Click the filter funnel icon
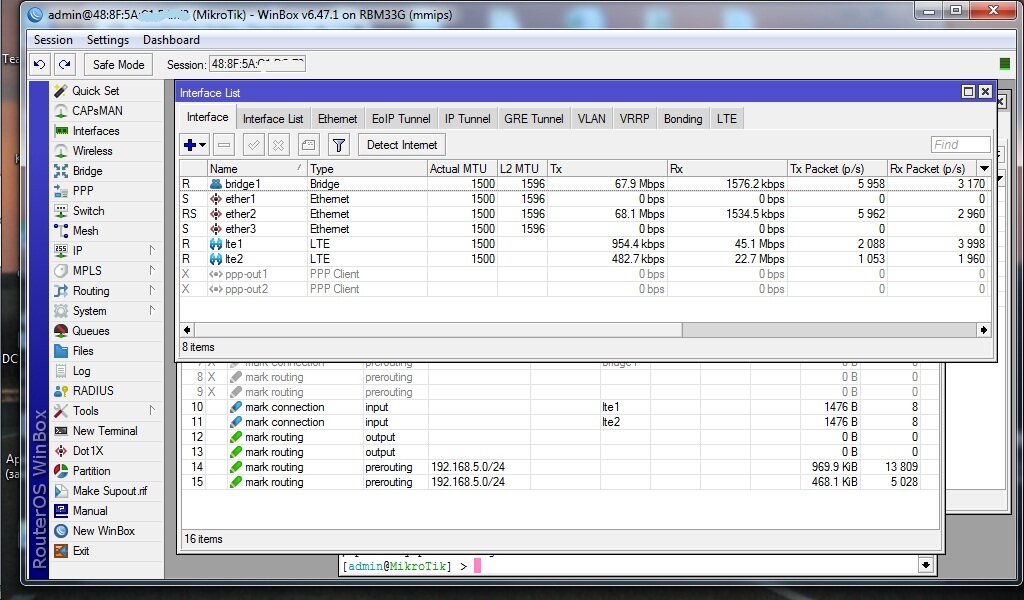Image resolution: width=1024 pixels, height=600 pixels. [338, 145]
